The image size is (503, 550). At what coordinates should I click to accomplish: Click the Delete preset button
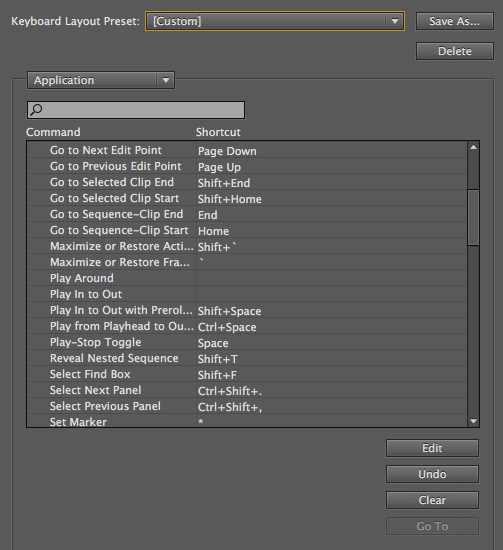click(x=455, y=51)
